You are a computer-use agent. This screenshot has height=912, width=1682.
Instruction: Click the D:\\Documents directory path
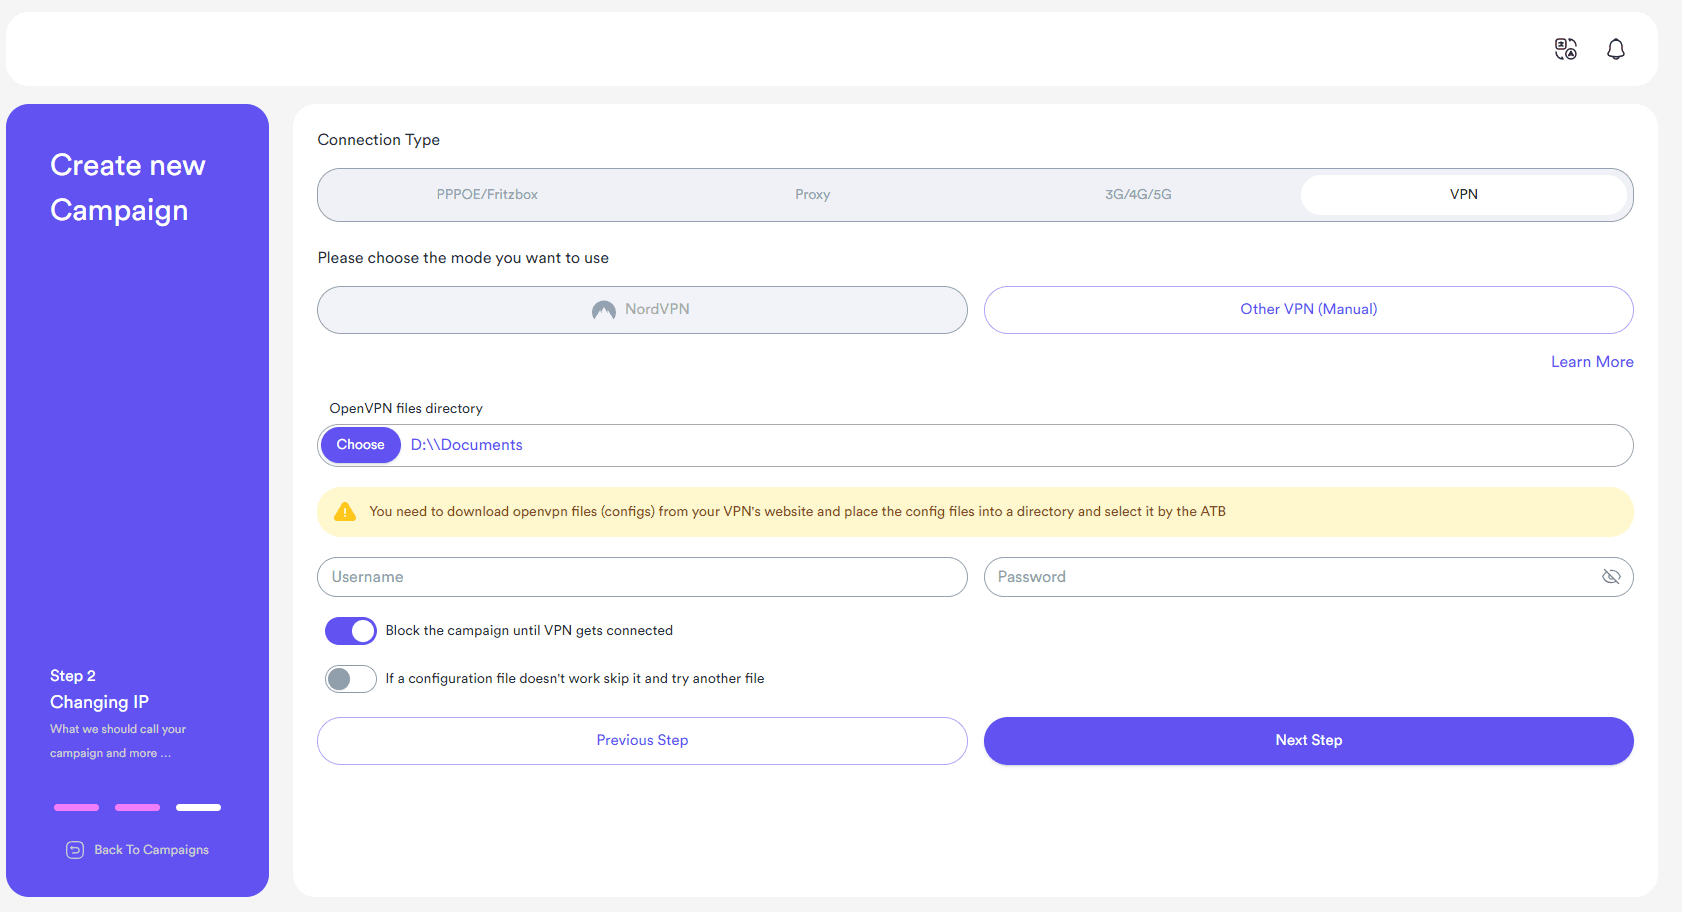pyautogui.click(x=467, y=445)
